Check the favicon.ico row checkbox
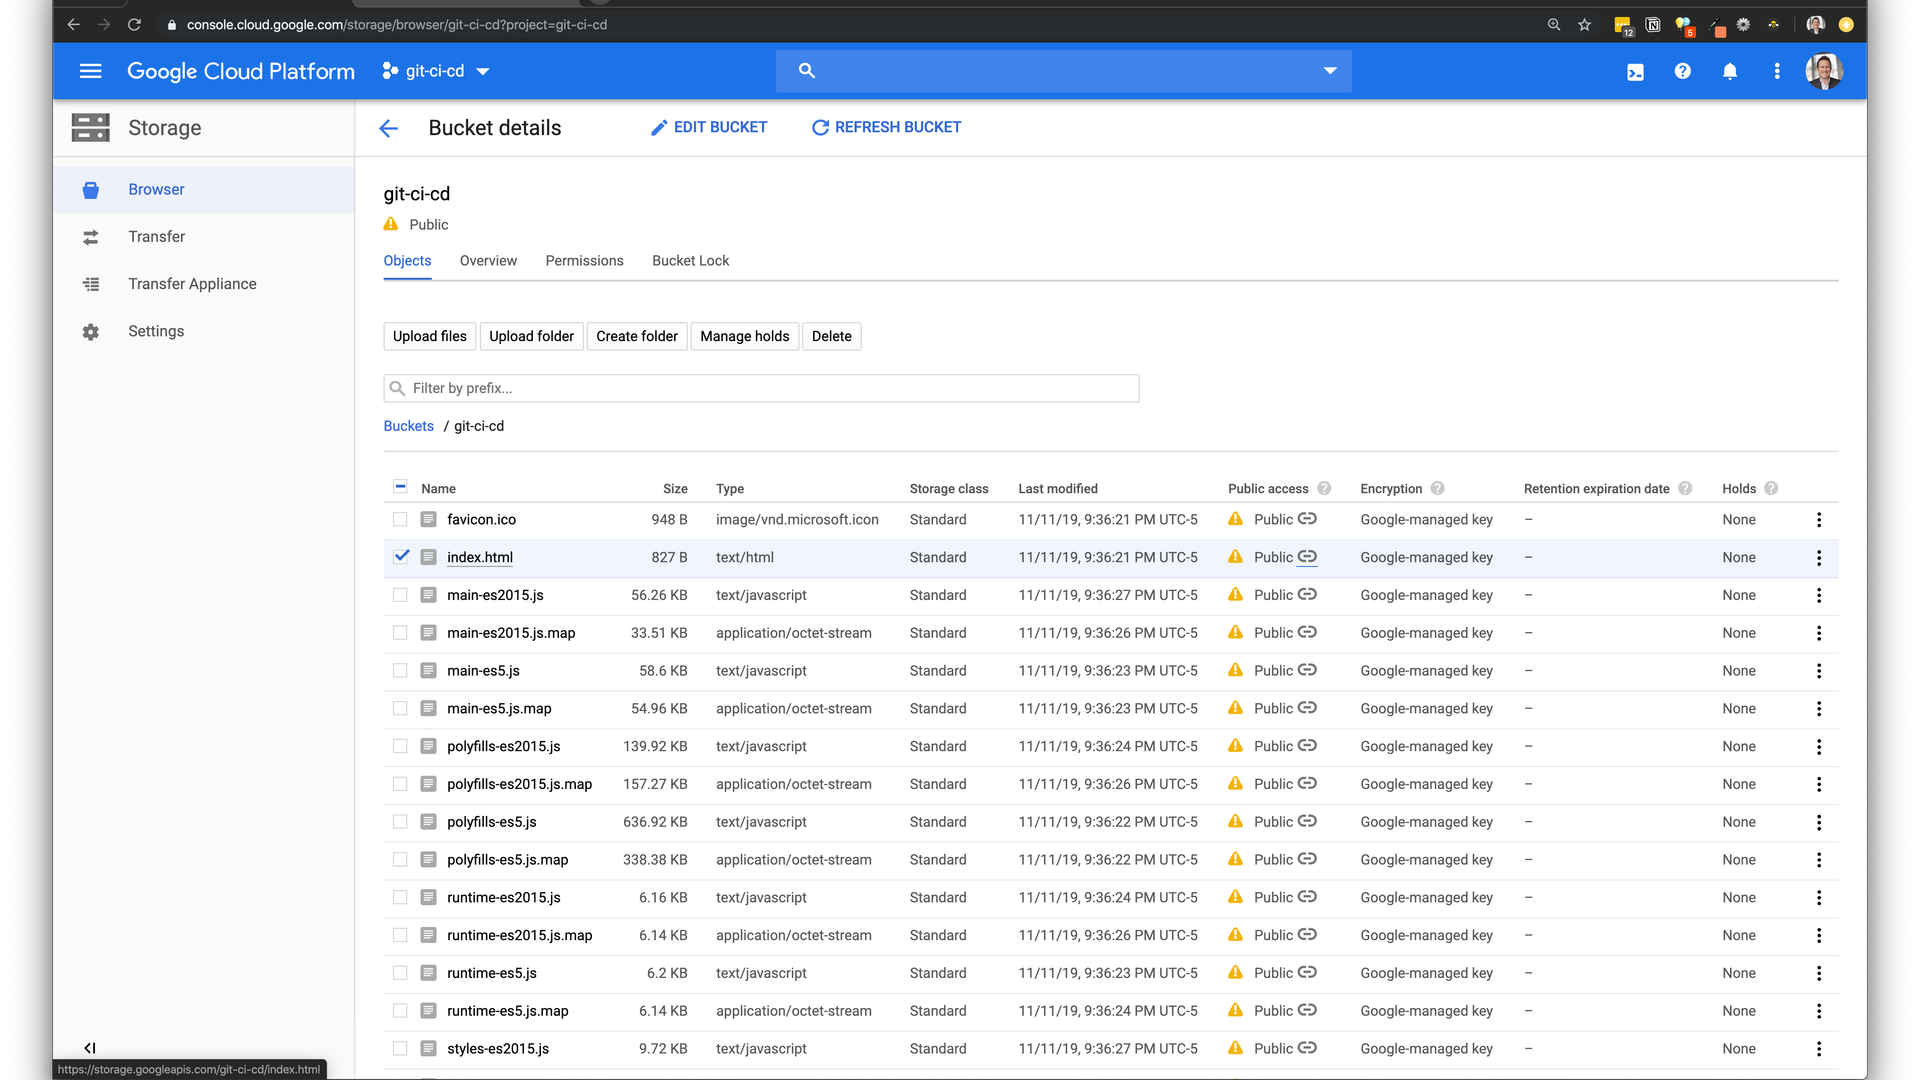Viewport: 1920px width, 1080px height. coord(400,520)
